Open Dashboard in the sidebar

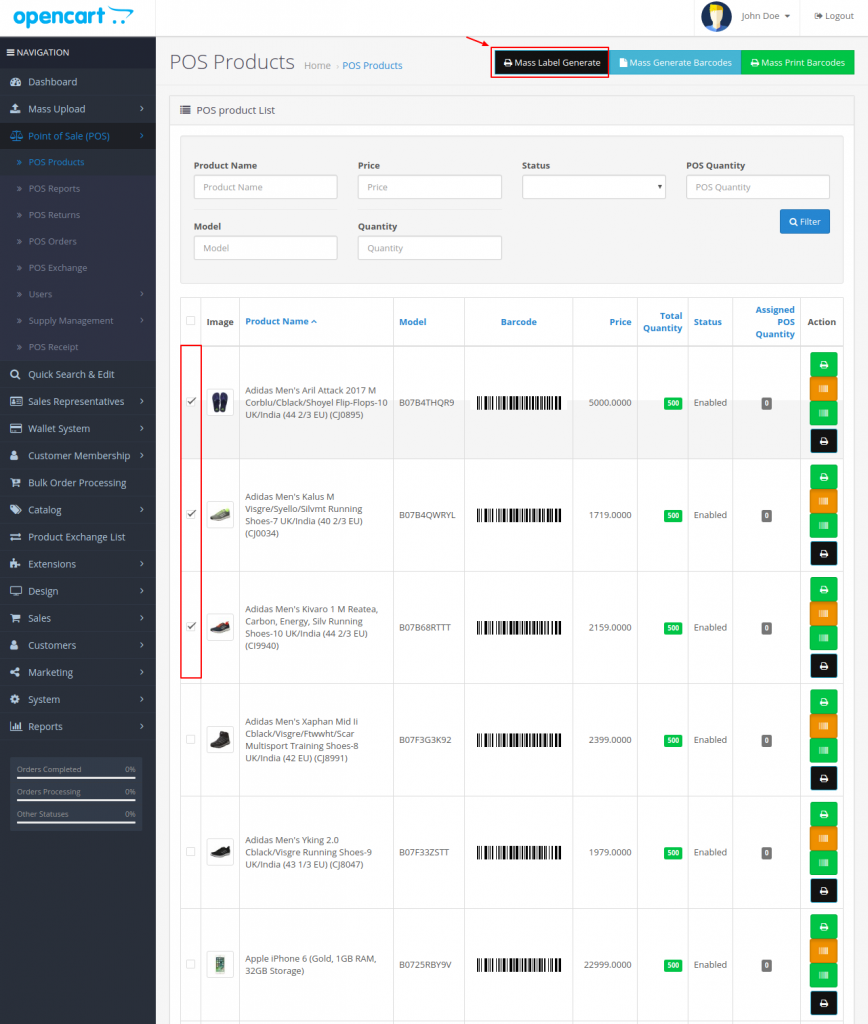coord(78,82)
